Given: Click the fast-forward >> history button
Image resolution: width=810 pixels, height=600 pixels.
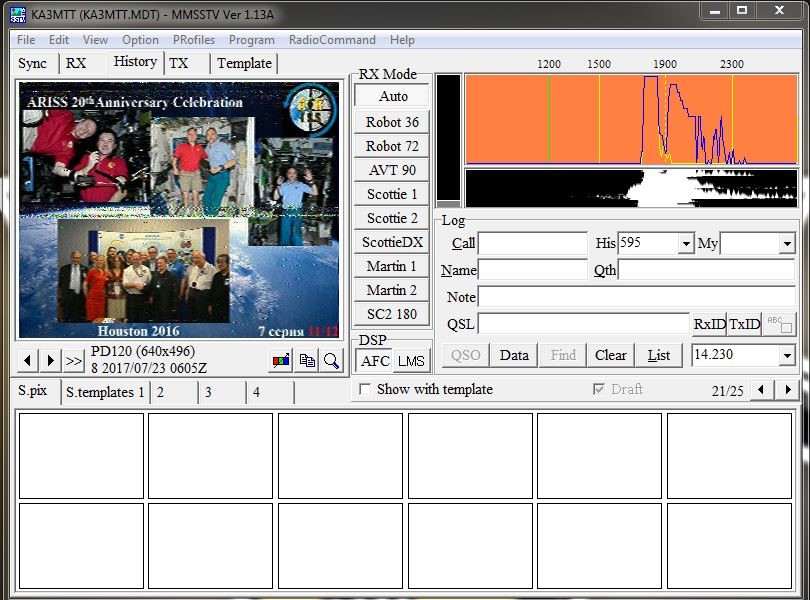Looking at the screenshot, I should click(74, 360).
